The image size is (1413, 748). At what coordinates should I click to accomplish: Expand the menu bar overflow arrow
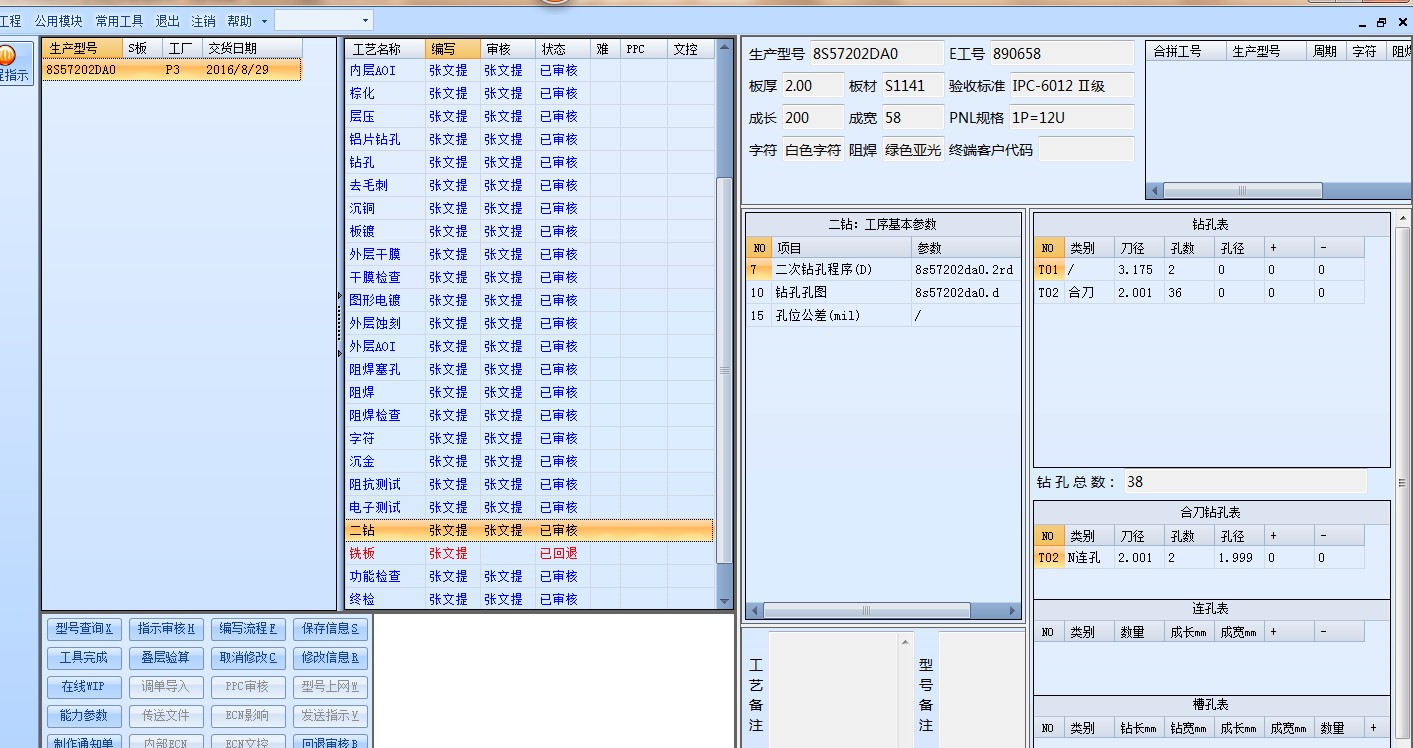click(264, 20)
